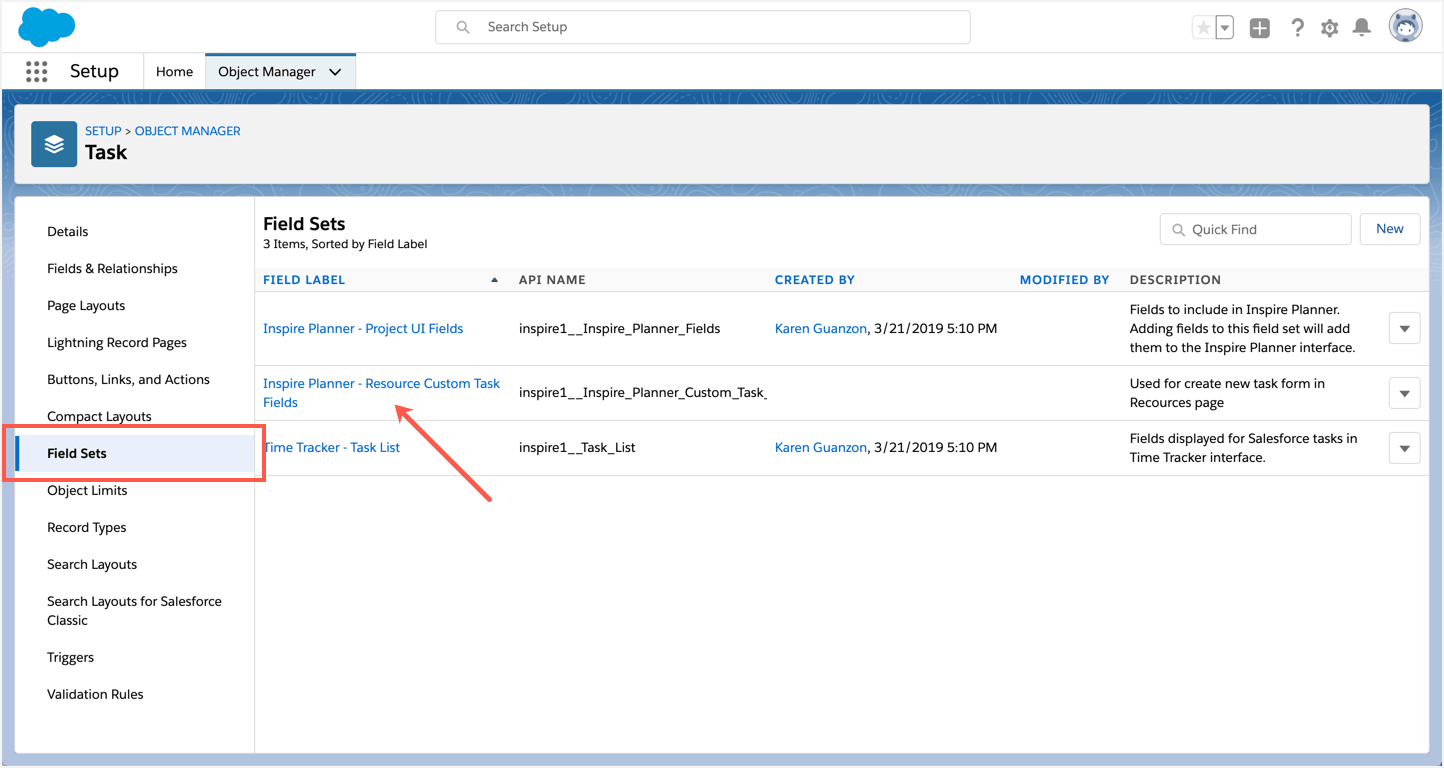The height and width of the screenshot is (768, 1444).
Task: Check notifications with the bell icon
Action: tap(1361, 27)
